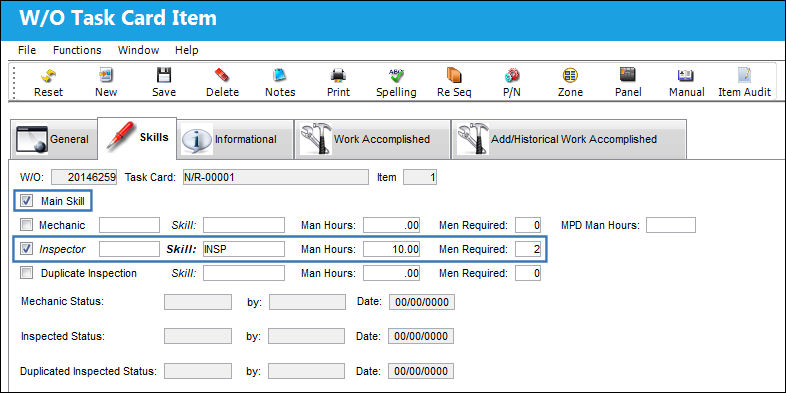Click the Mechanic Status Date field
This screenshot has height=393, width=786.
[422, 302]
